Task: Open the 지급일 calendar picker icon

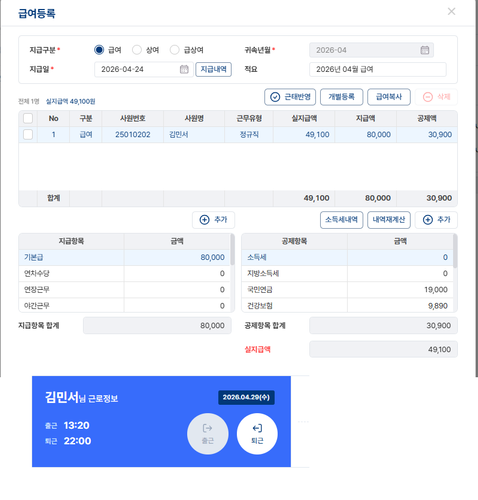Action: tap(184, 69)
